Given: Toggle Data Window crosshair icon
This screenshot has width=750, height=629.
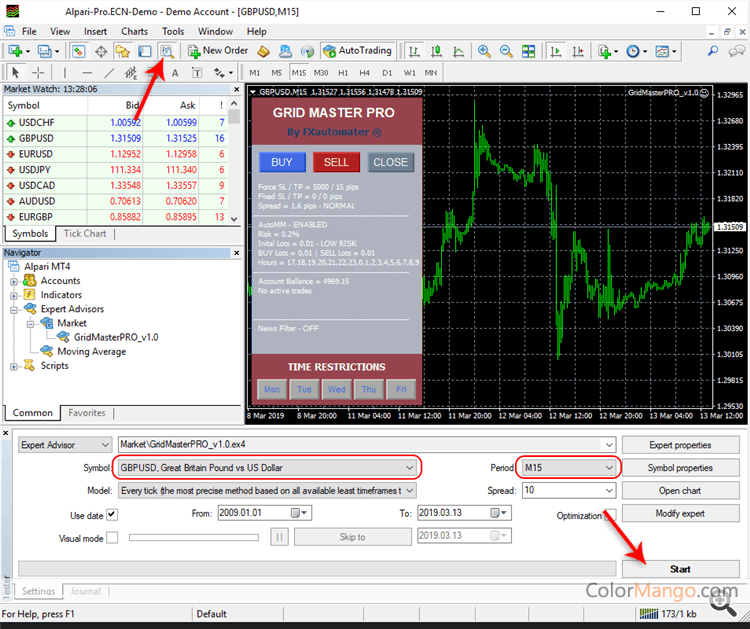Looking at the screenshot, I should pos(101,51).
